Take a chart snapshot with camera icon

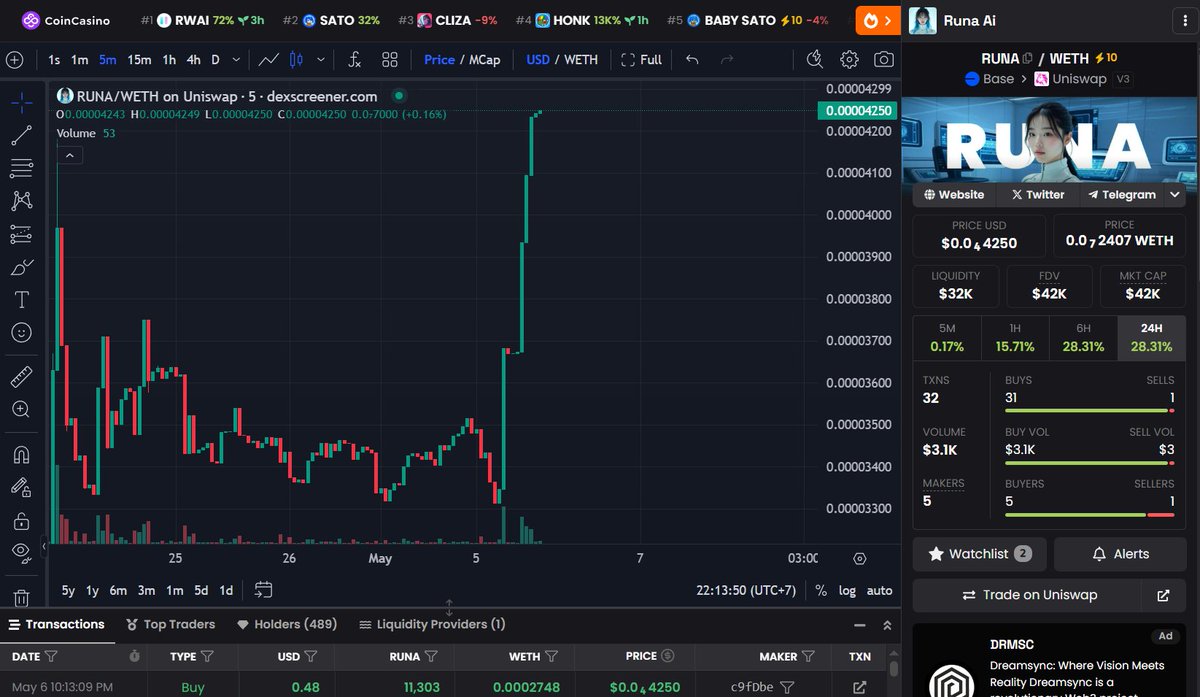click(884, 60)
